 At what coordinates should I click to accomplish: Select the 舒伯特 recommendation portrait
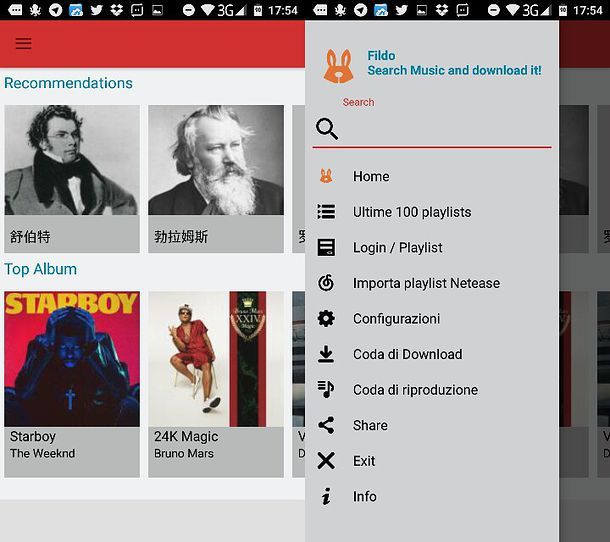pyautogui.click(x=72, y=161)
